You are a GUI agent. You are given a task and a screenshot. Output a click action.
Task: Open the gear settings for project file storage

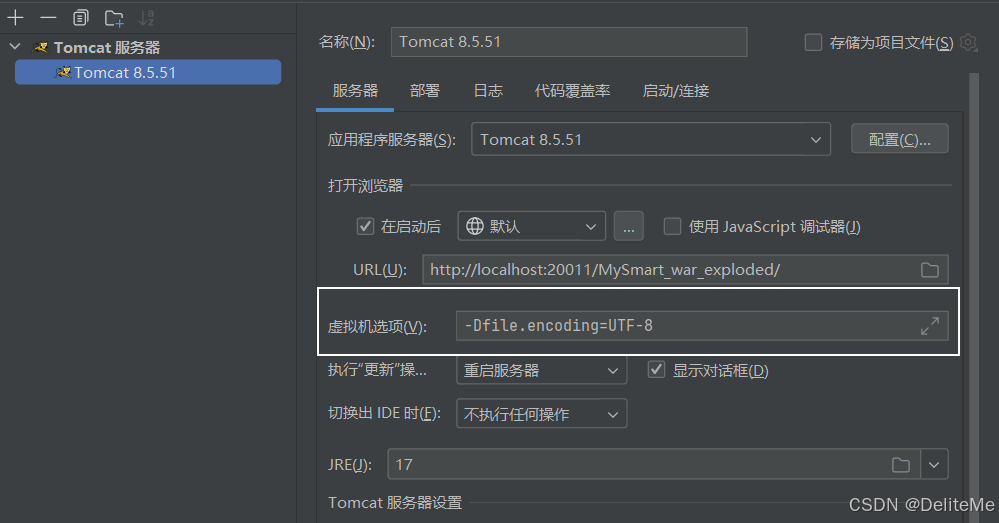tap(968, 43)
